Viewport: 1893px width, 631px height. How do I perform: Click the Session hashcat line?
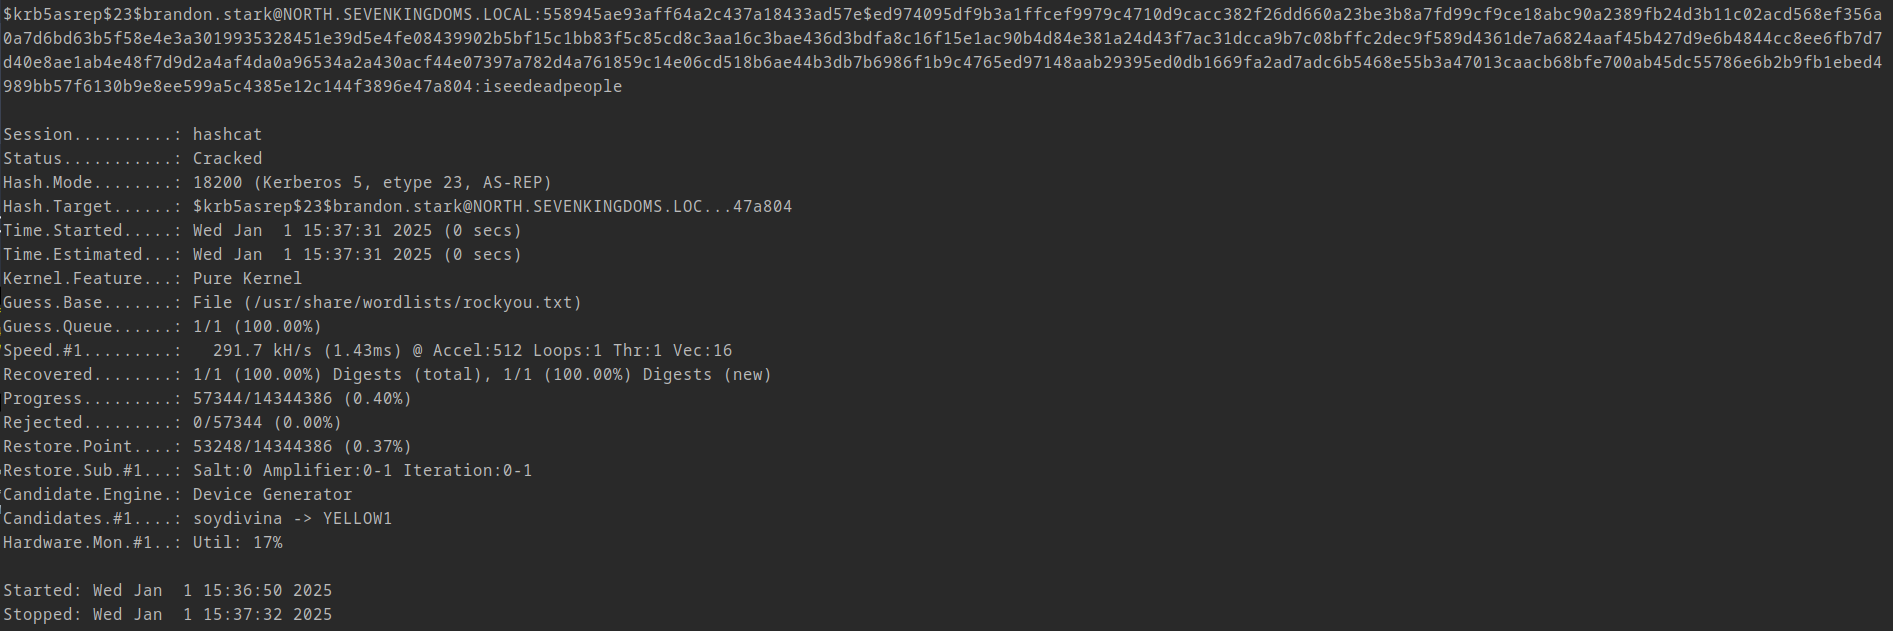[x=133, y=135]
